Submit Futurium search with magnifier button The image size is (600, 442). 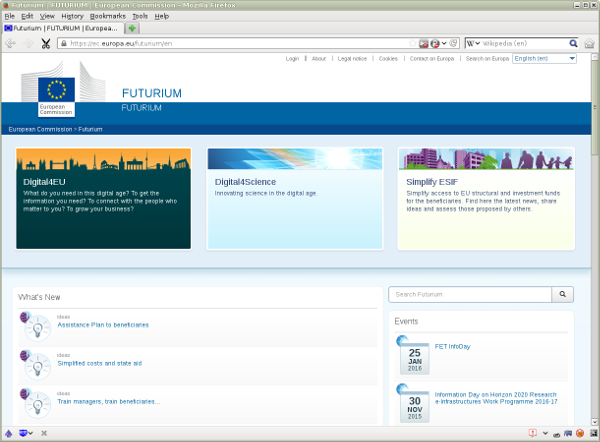pos(562,294)
